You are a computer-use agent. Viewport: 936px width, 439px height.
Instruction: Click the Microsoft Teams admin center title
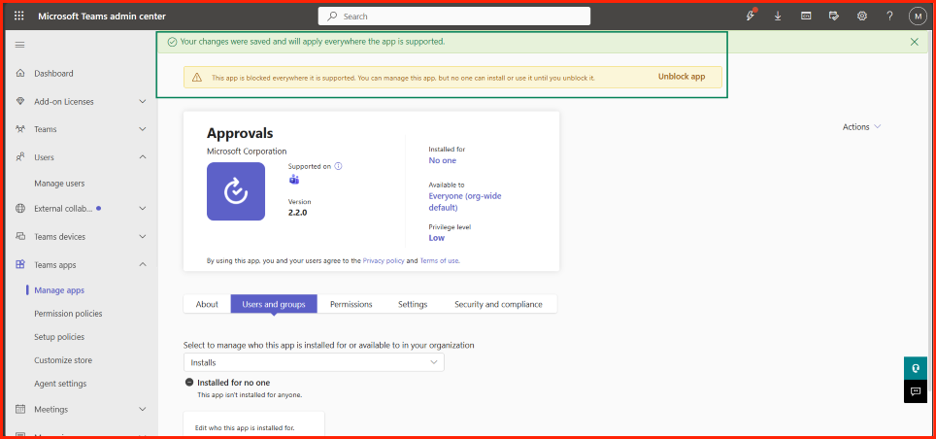pos(102,16)
